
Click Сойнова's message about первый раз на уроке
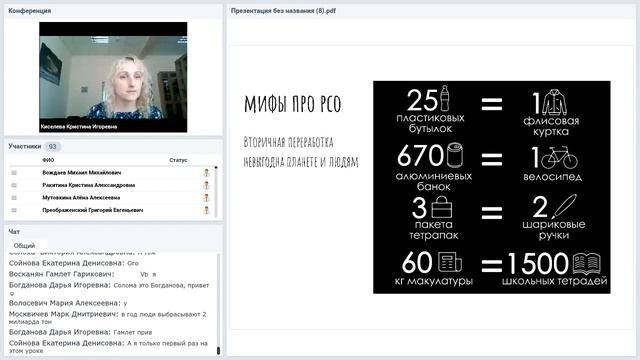pyautogui.click(x=109, y=347)
